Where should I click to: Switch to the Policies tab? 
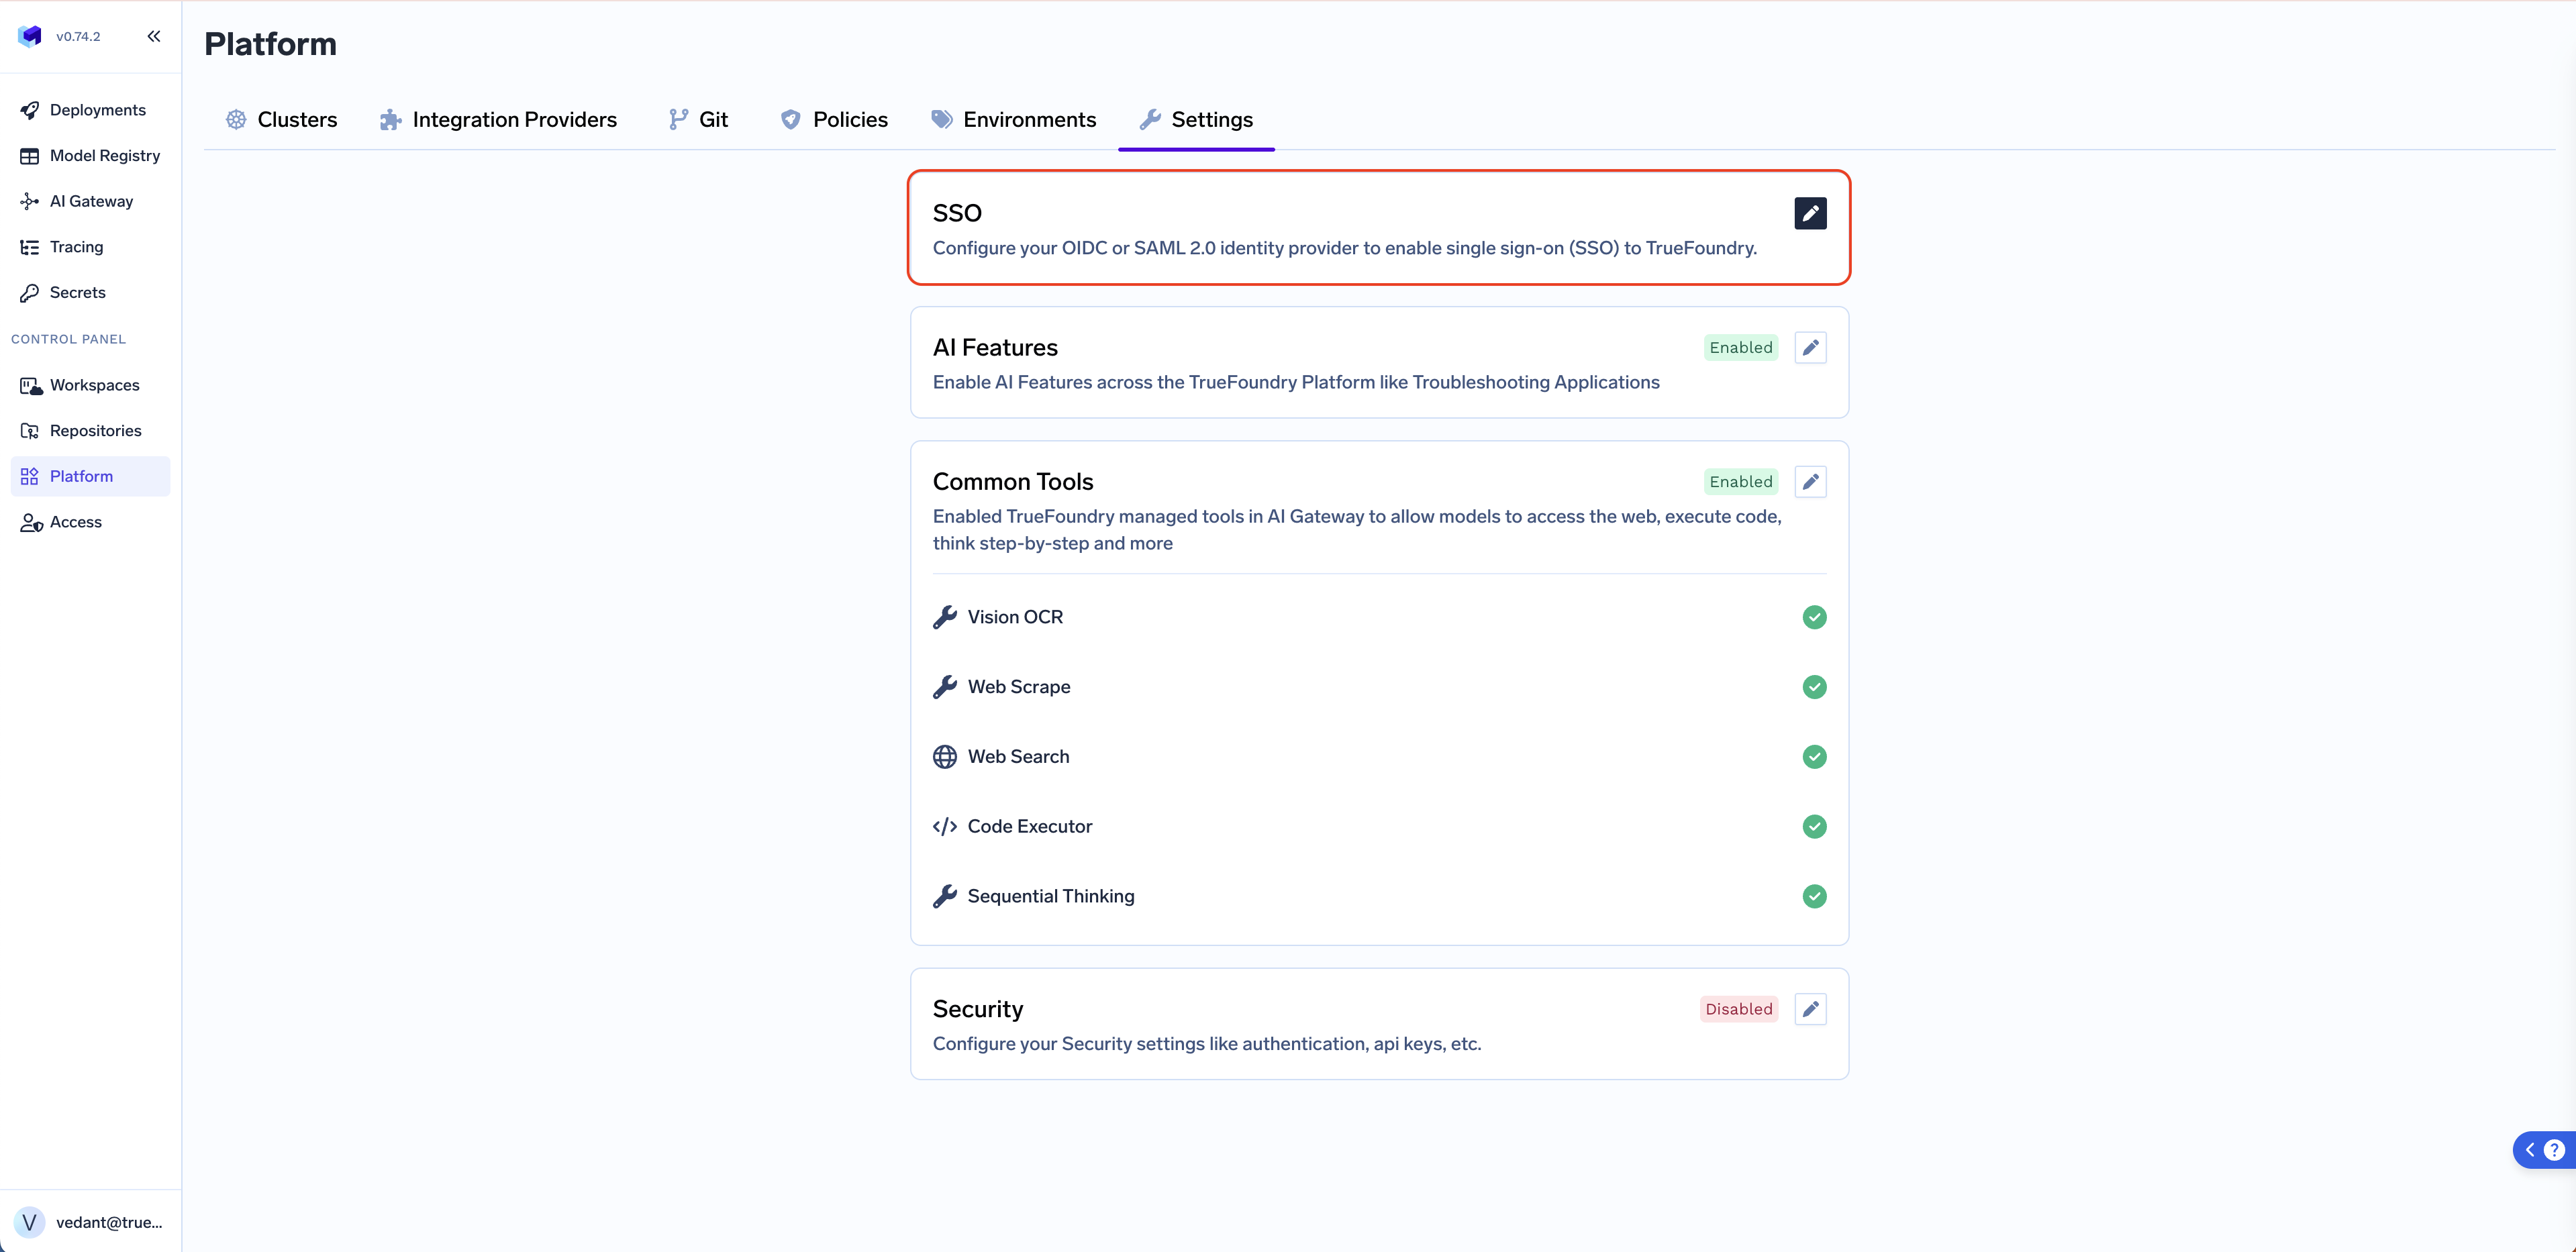(834, 120)
